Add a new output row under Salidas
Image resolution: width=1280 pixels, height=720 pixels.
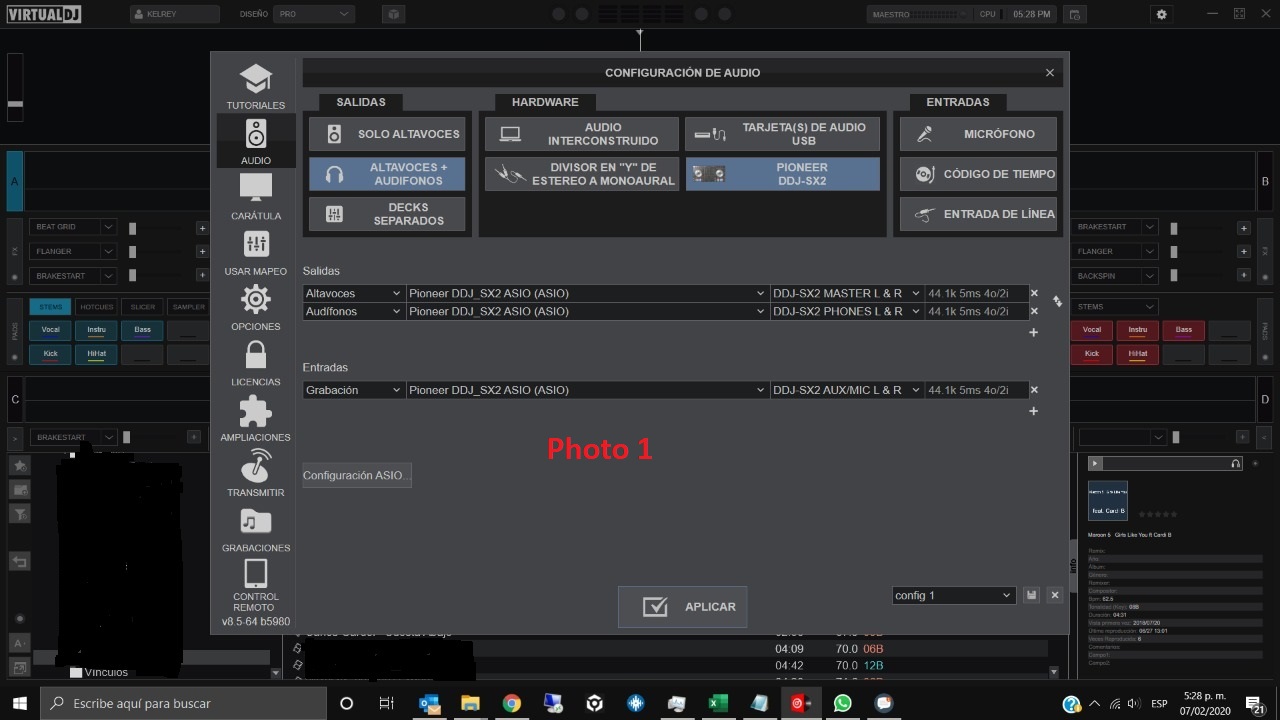(1034, 332)
